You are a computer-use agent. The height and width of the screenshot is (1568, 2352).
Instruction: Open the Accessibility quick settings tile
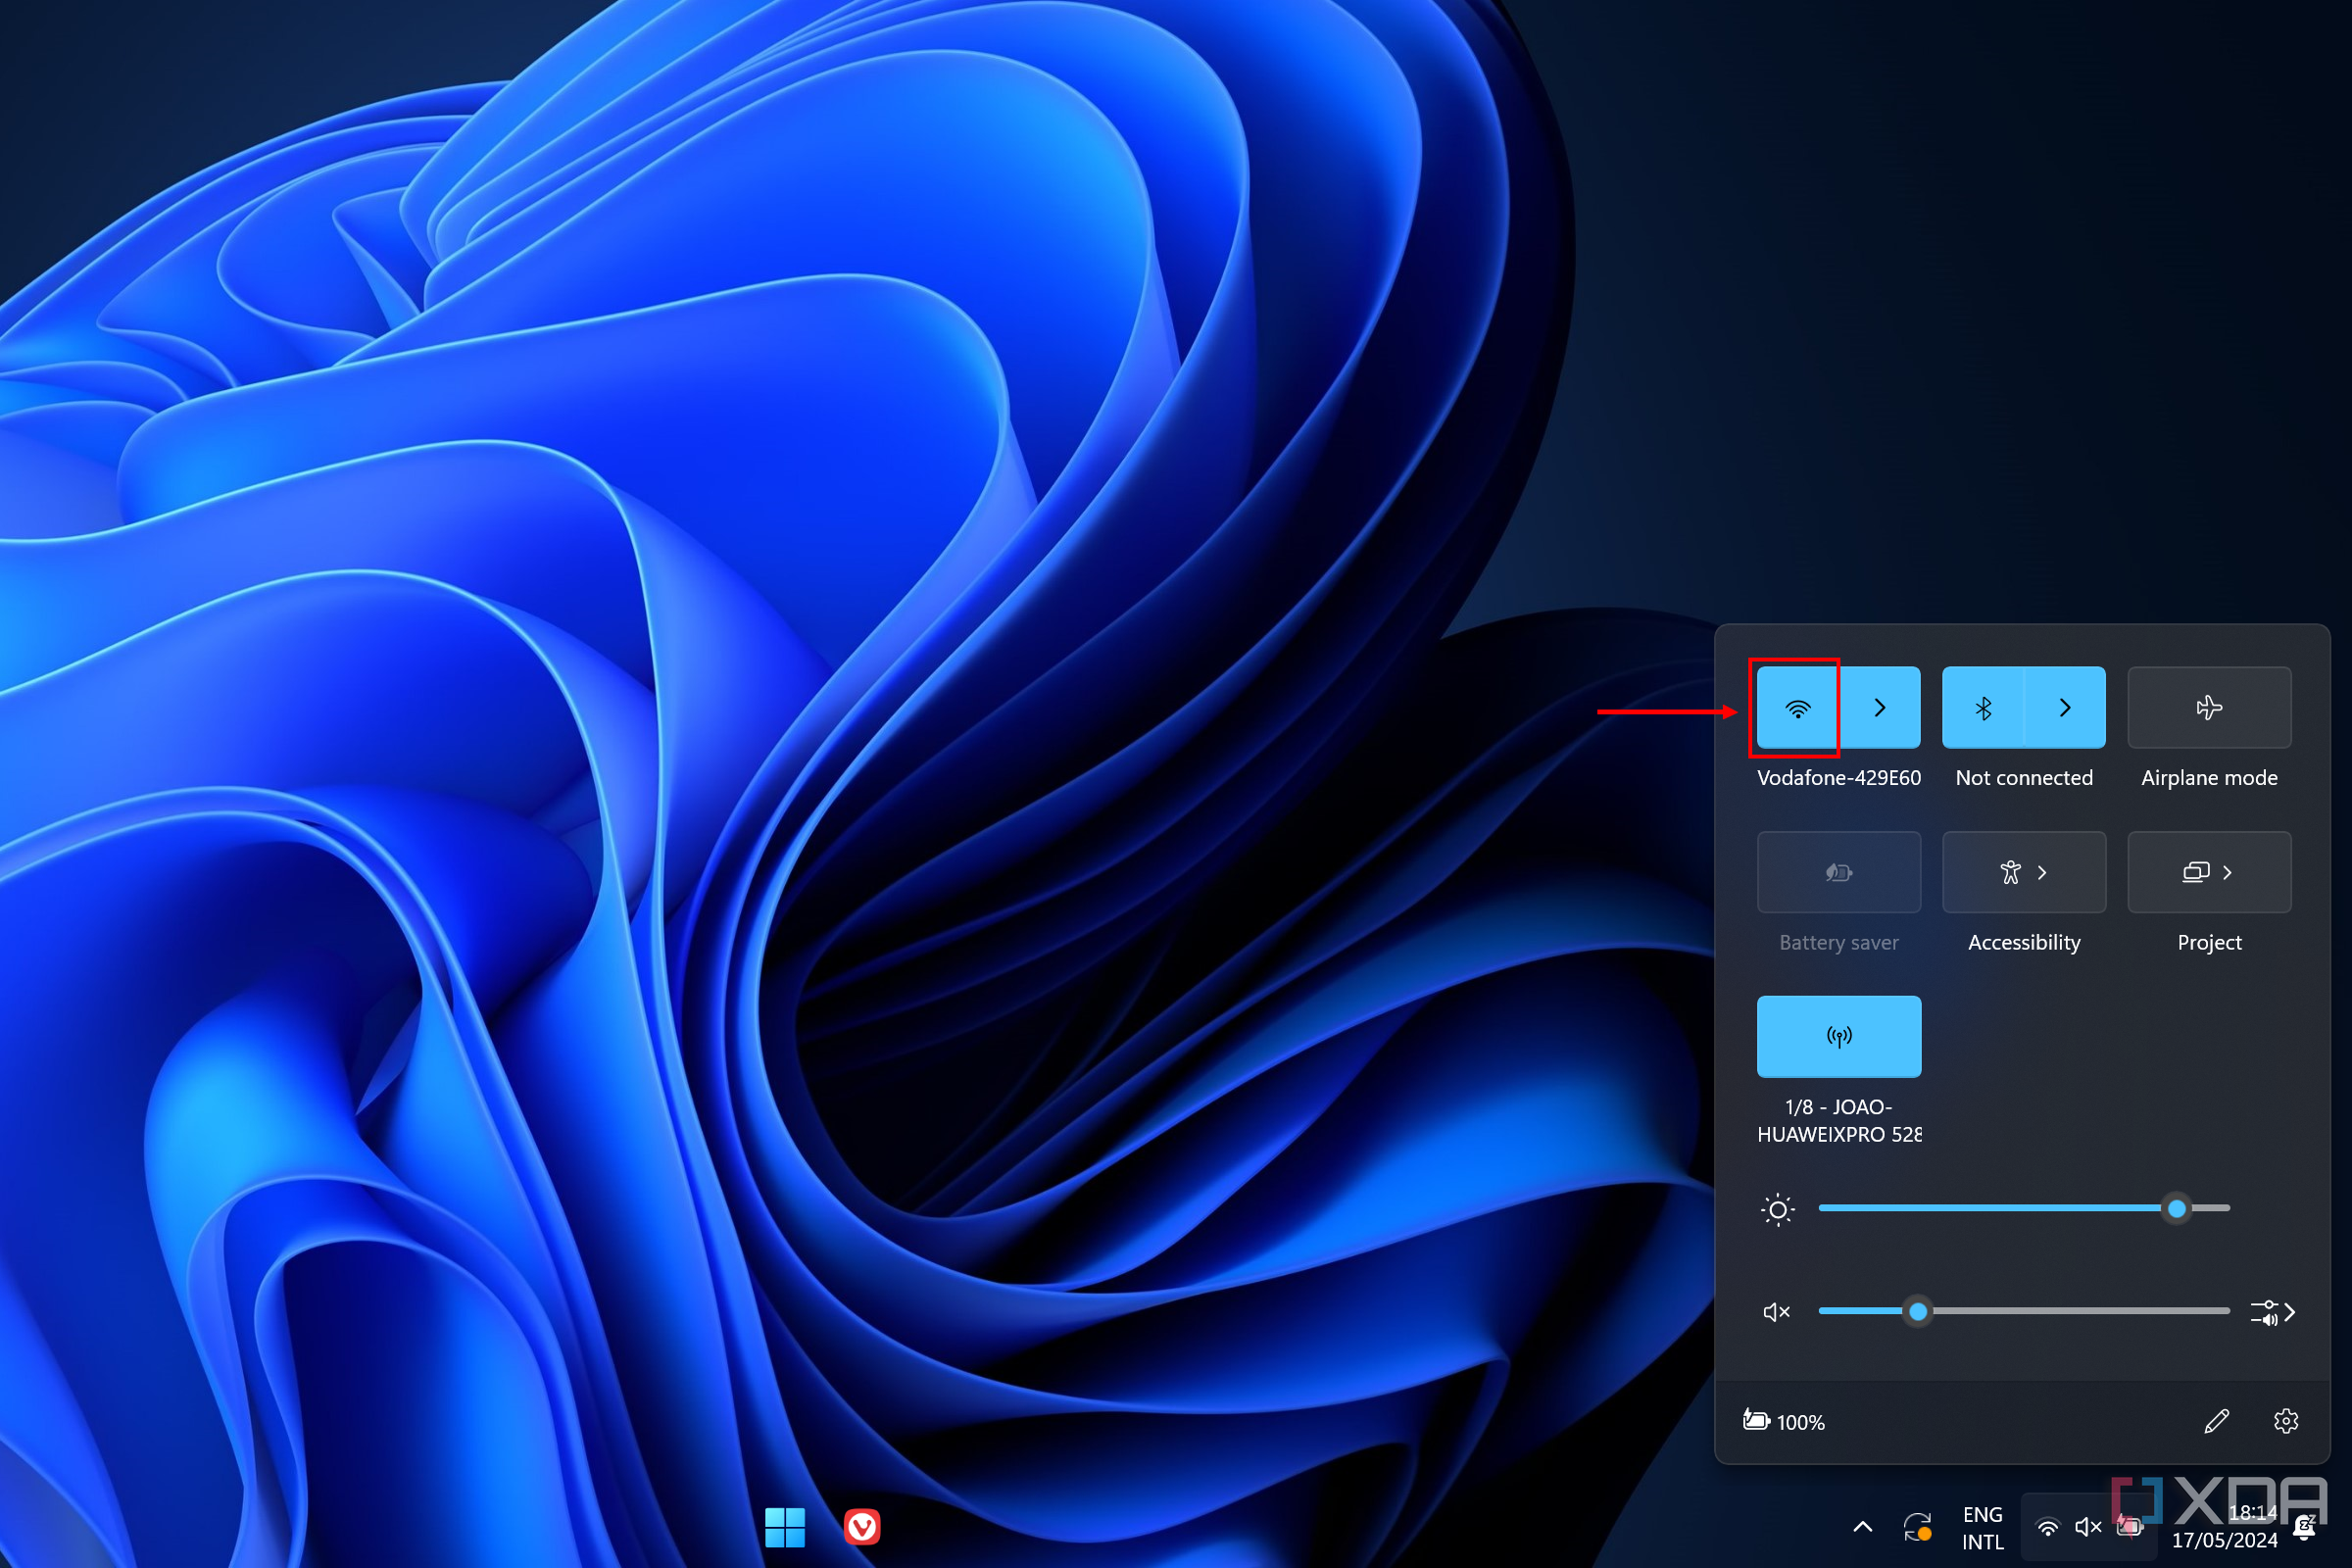(2024, 872)
